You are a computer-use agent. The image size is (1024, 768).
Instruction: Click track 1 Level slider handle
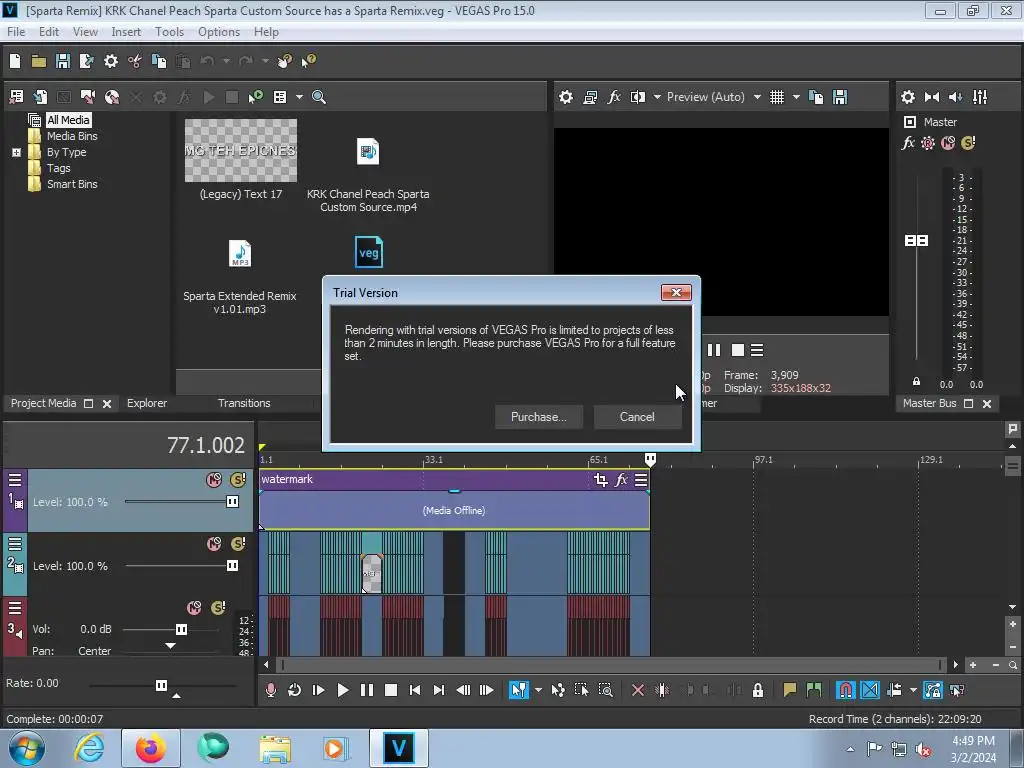[232, 502]
